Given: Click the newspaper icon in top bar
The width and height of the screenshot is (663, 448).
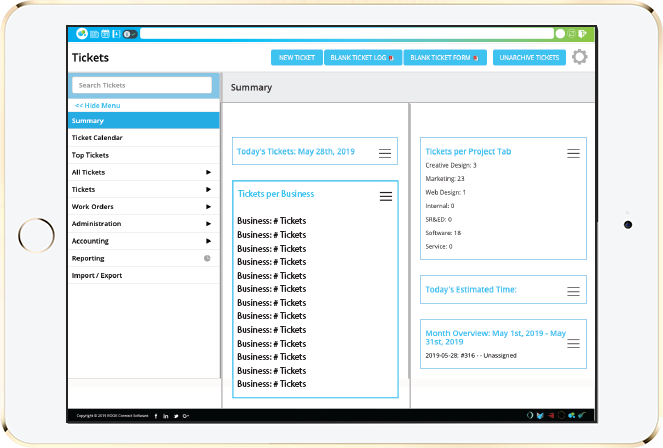Looking at the screenshot, I should point(94,34).
